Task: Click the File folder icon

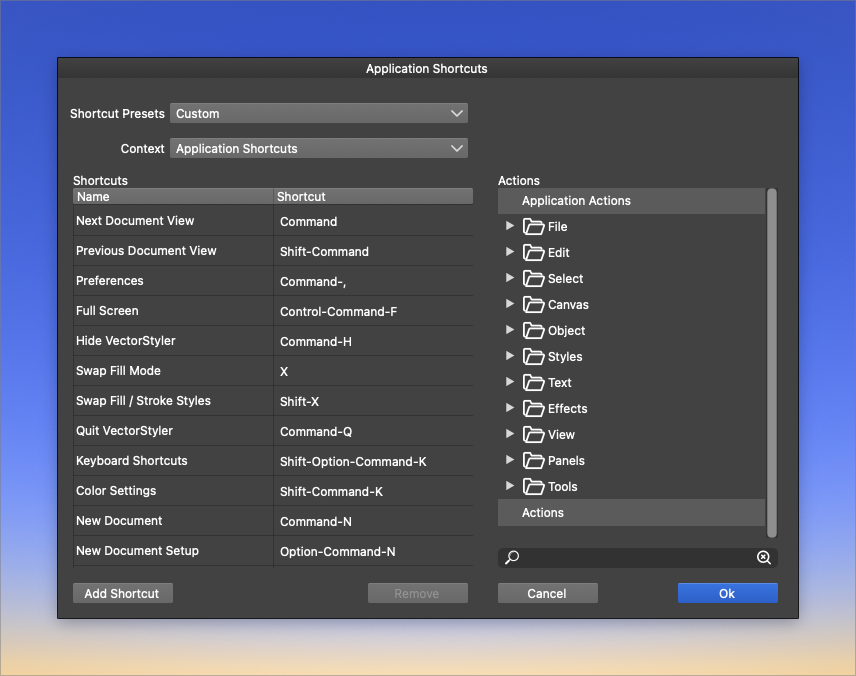Action: tap(533, 227)
